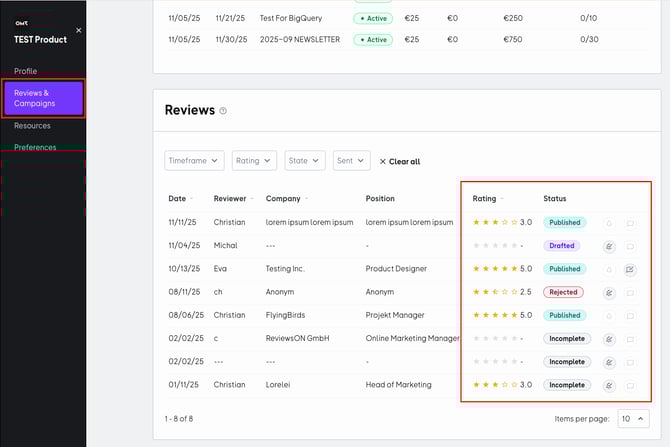Click the edit icon in the ReviewsON GmbH row
The height and width of the screenshot is (447, 670).
609,339
